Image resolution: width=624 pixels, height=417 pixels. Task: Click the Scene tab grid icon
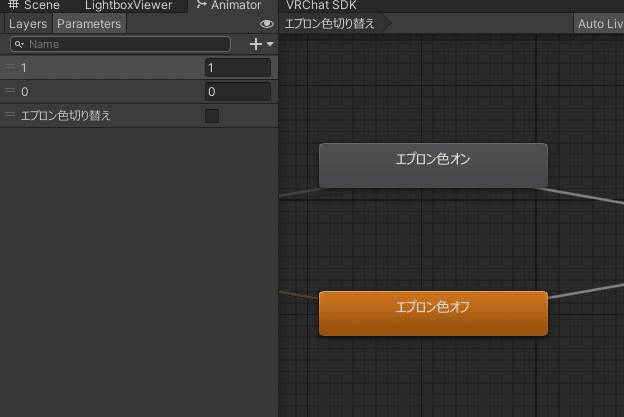pos(14,4)
